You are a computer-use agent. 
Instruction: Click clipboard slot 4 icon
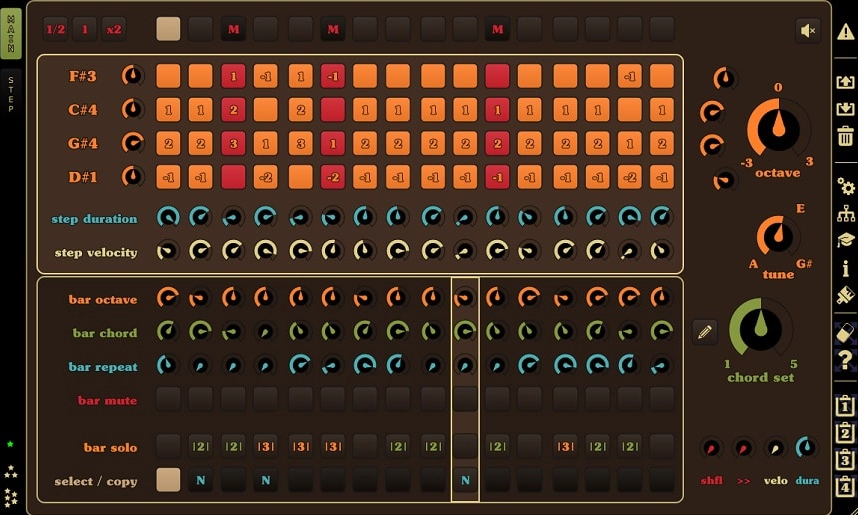[x=845, y=485]
